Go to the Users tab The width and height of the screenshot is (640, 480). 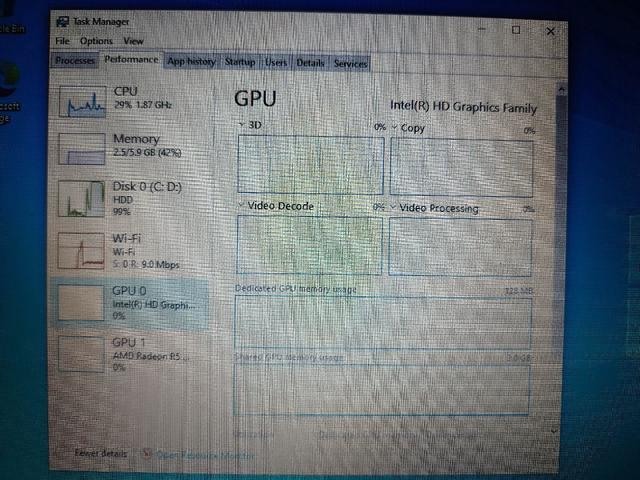[x=276, y=62]
